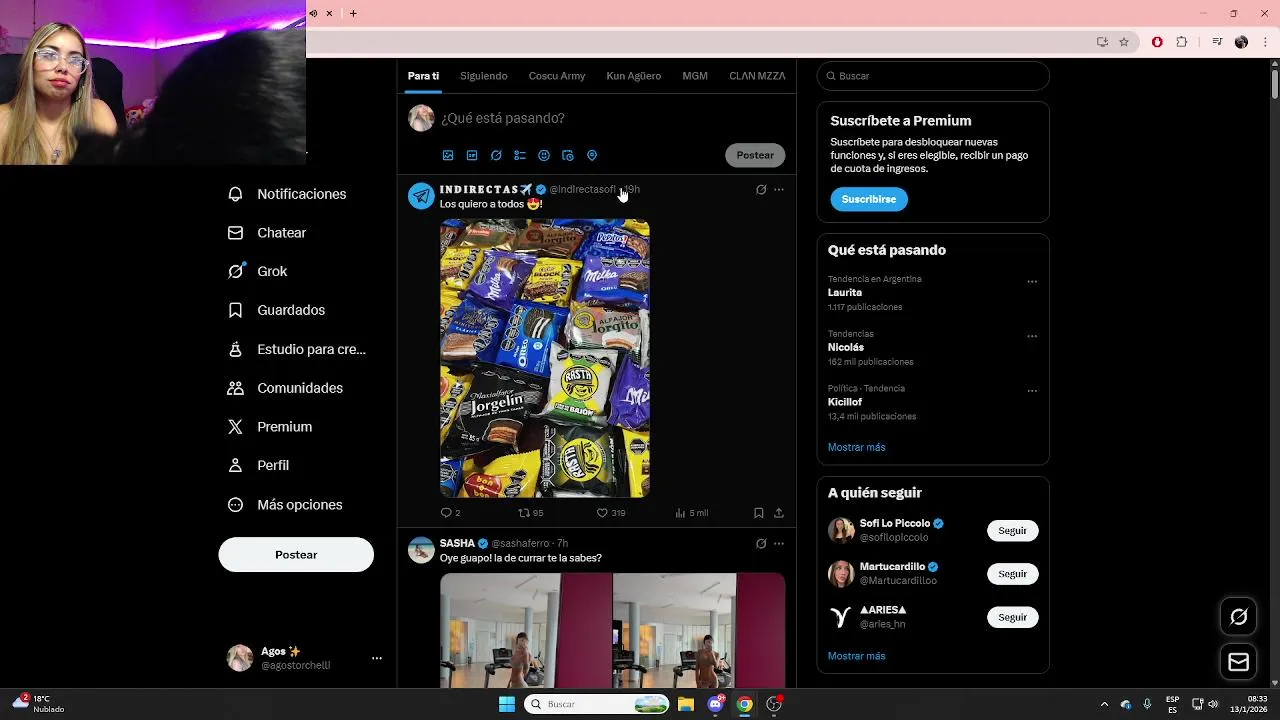Open Chatear messages in sidebar
Screen dimensions: 1280x720
(267, 233)
